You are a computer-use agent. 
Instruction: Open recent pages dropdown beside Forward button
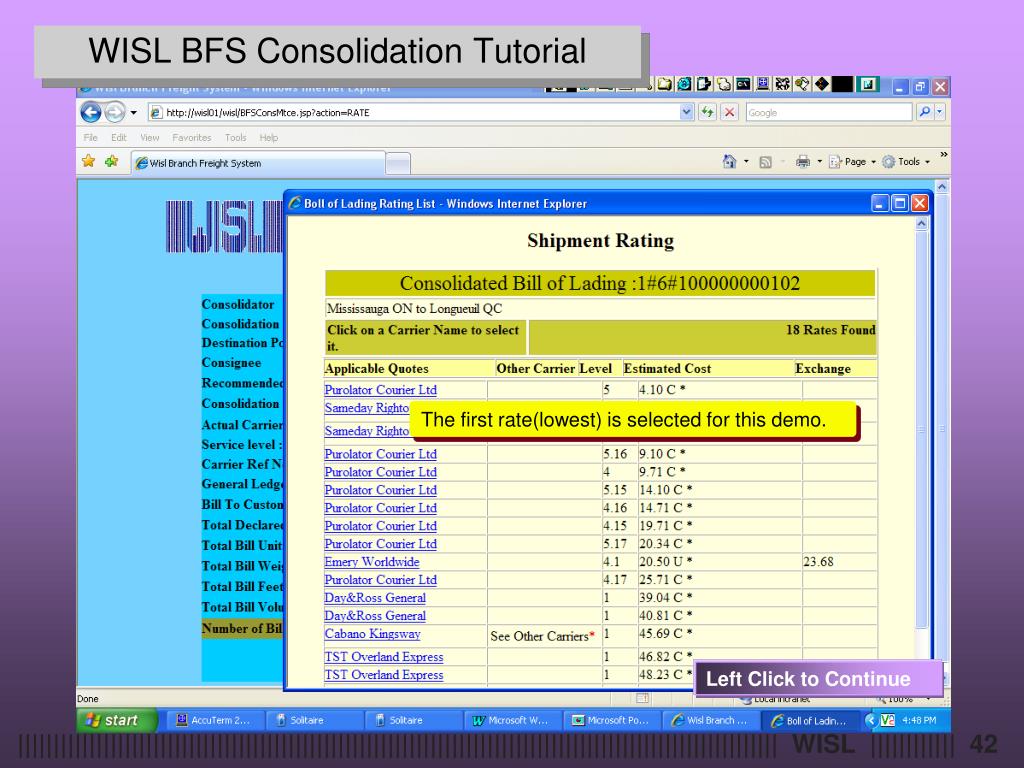(x=134, y=112)
